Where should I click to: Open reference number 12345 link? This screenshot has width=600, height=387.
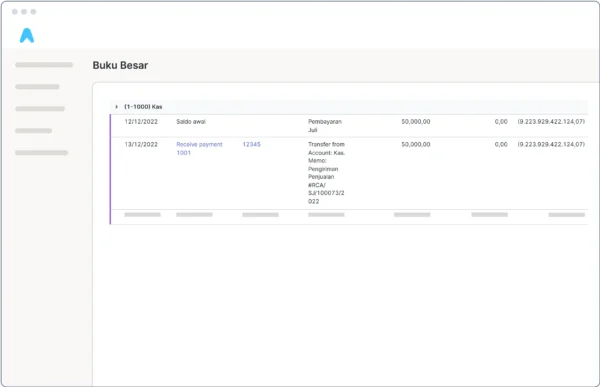tap(251, 144)
